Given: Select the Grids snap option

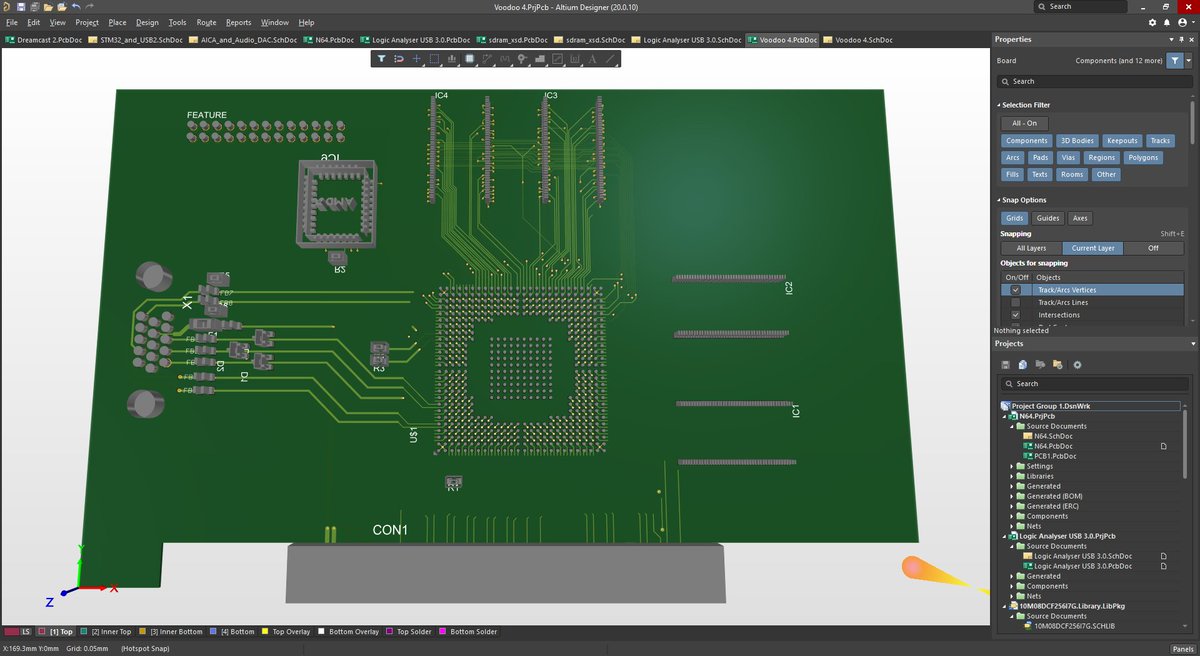Looking at the screenshot, I should click(x=1015, y=218).
